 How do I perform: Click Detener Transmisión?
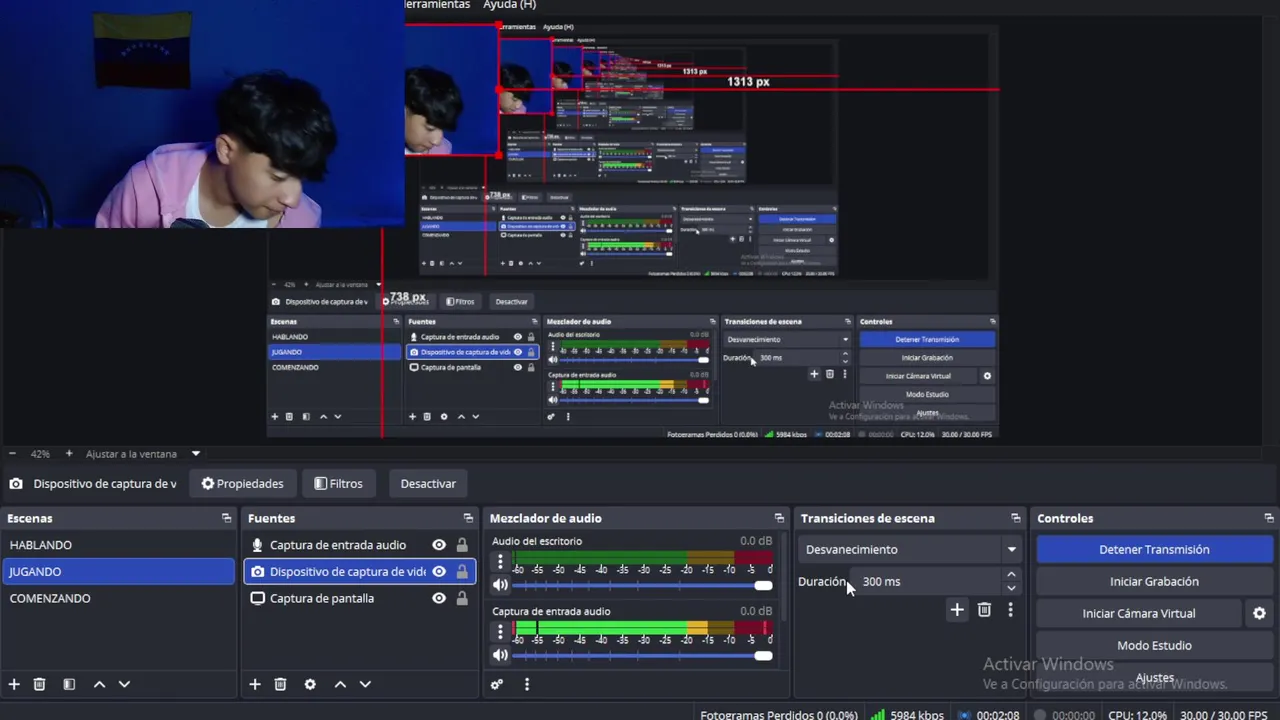[1154, 549]
